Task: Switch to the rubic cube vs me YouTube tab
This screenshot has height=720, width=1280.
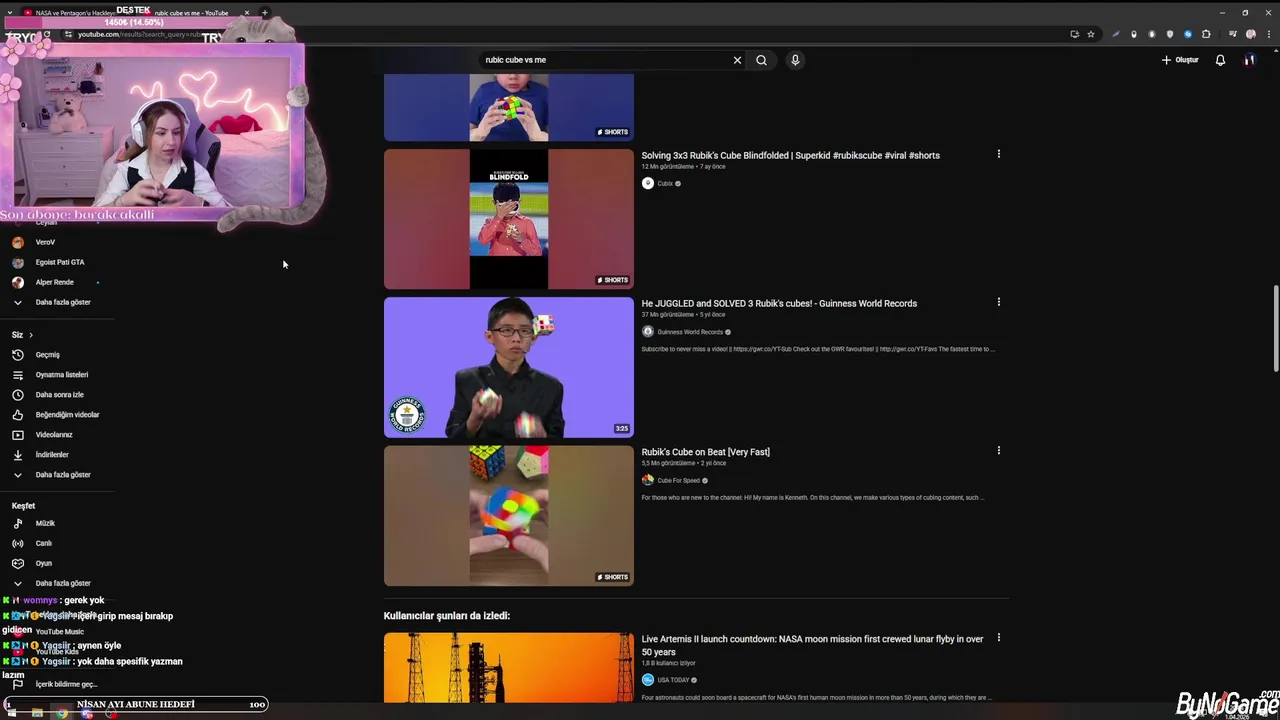Action: (x=192, y=13)
